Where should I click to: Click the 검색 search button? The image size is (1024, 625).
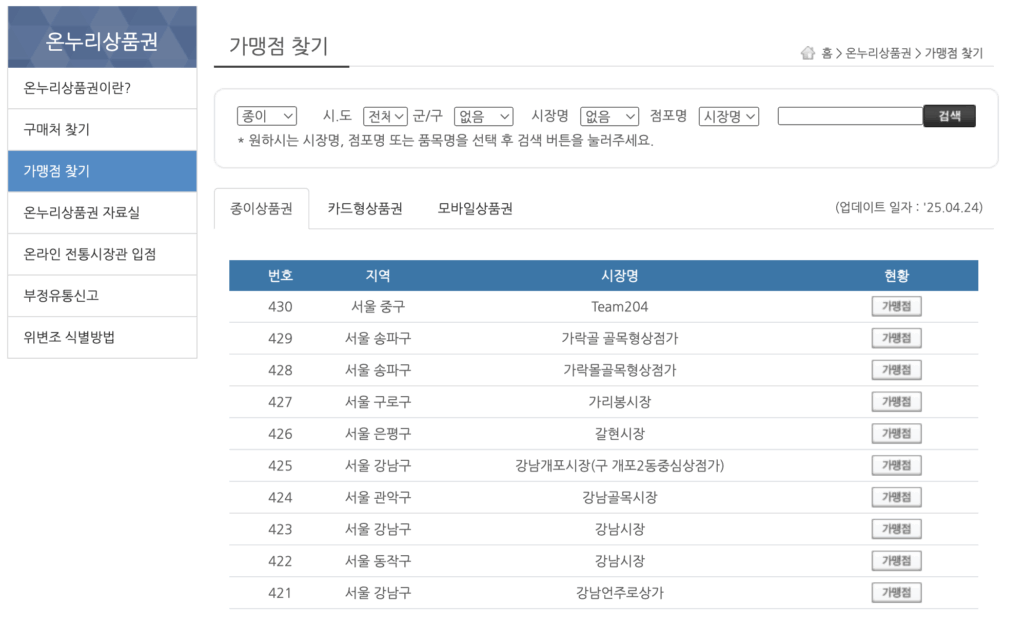950,116
